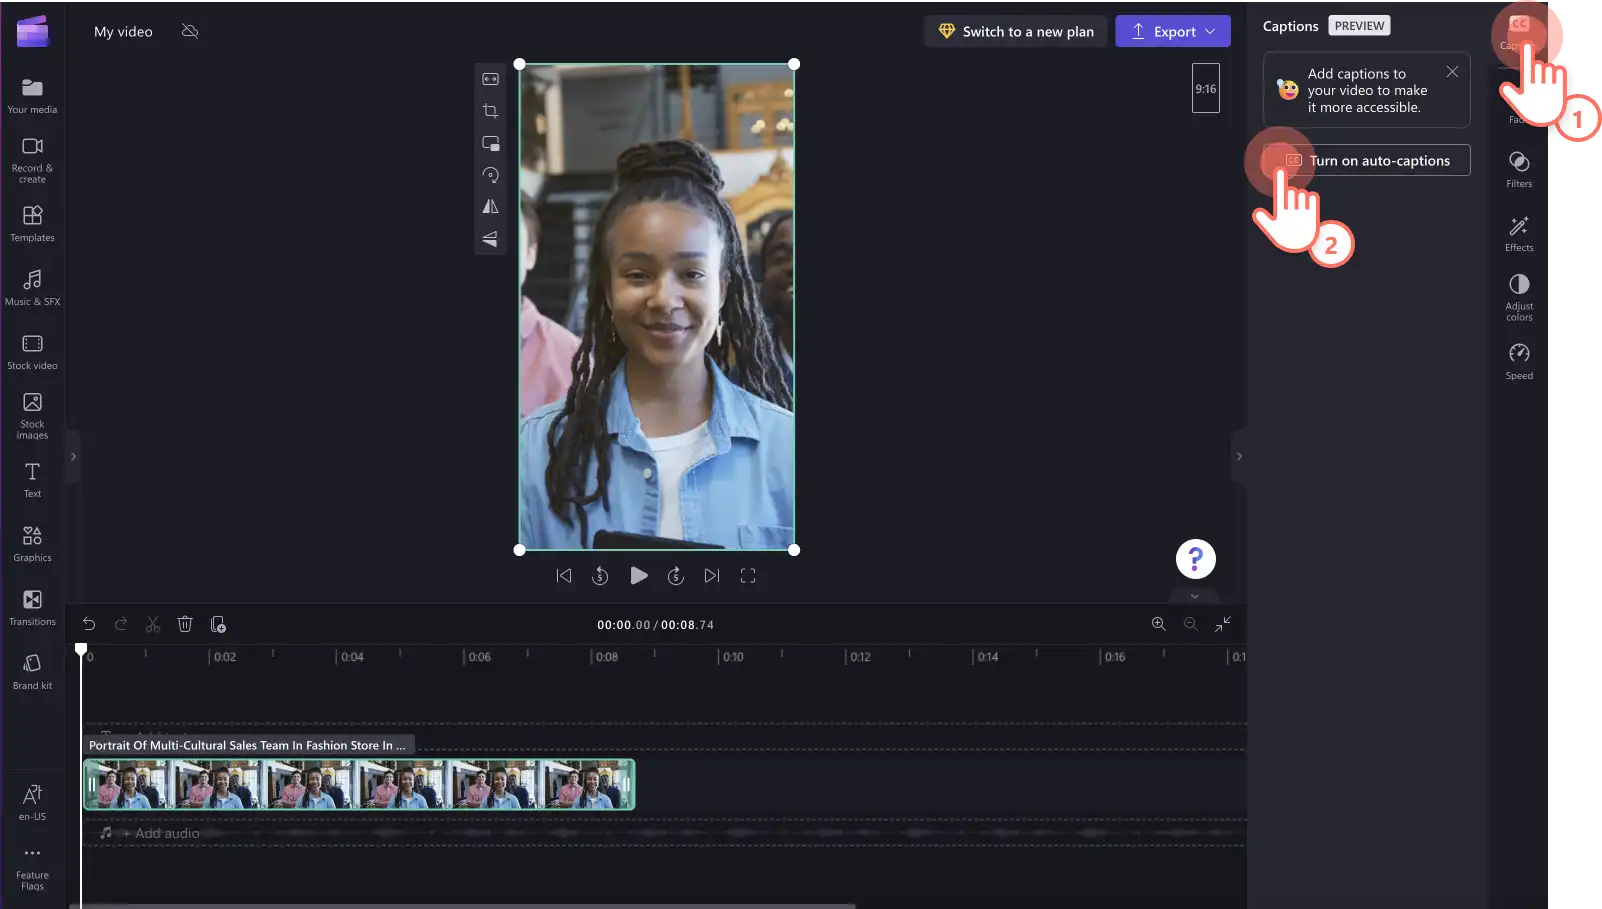Image resolution: width=1602 pixels, height=909 pixels.
Task: Rename the My video title
Action: pos(123,31)
